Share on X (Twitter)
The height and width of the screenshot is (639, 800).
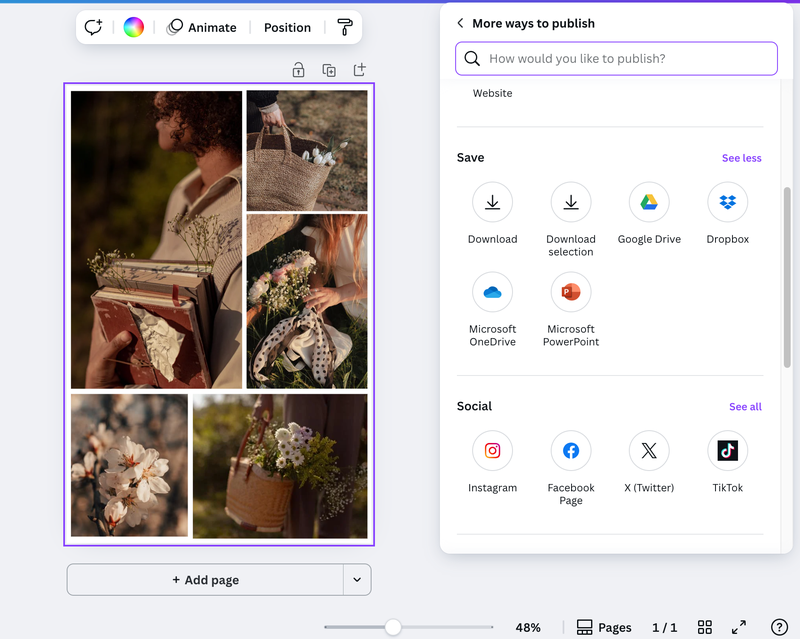649,451
